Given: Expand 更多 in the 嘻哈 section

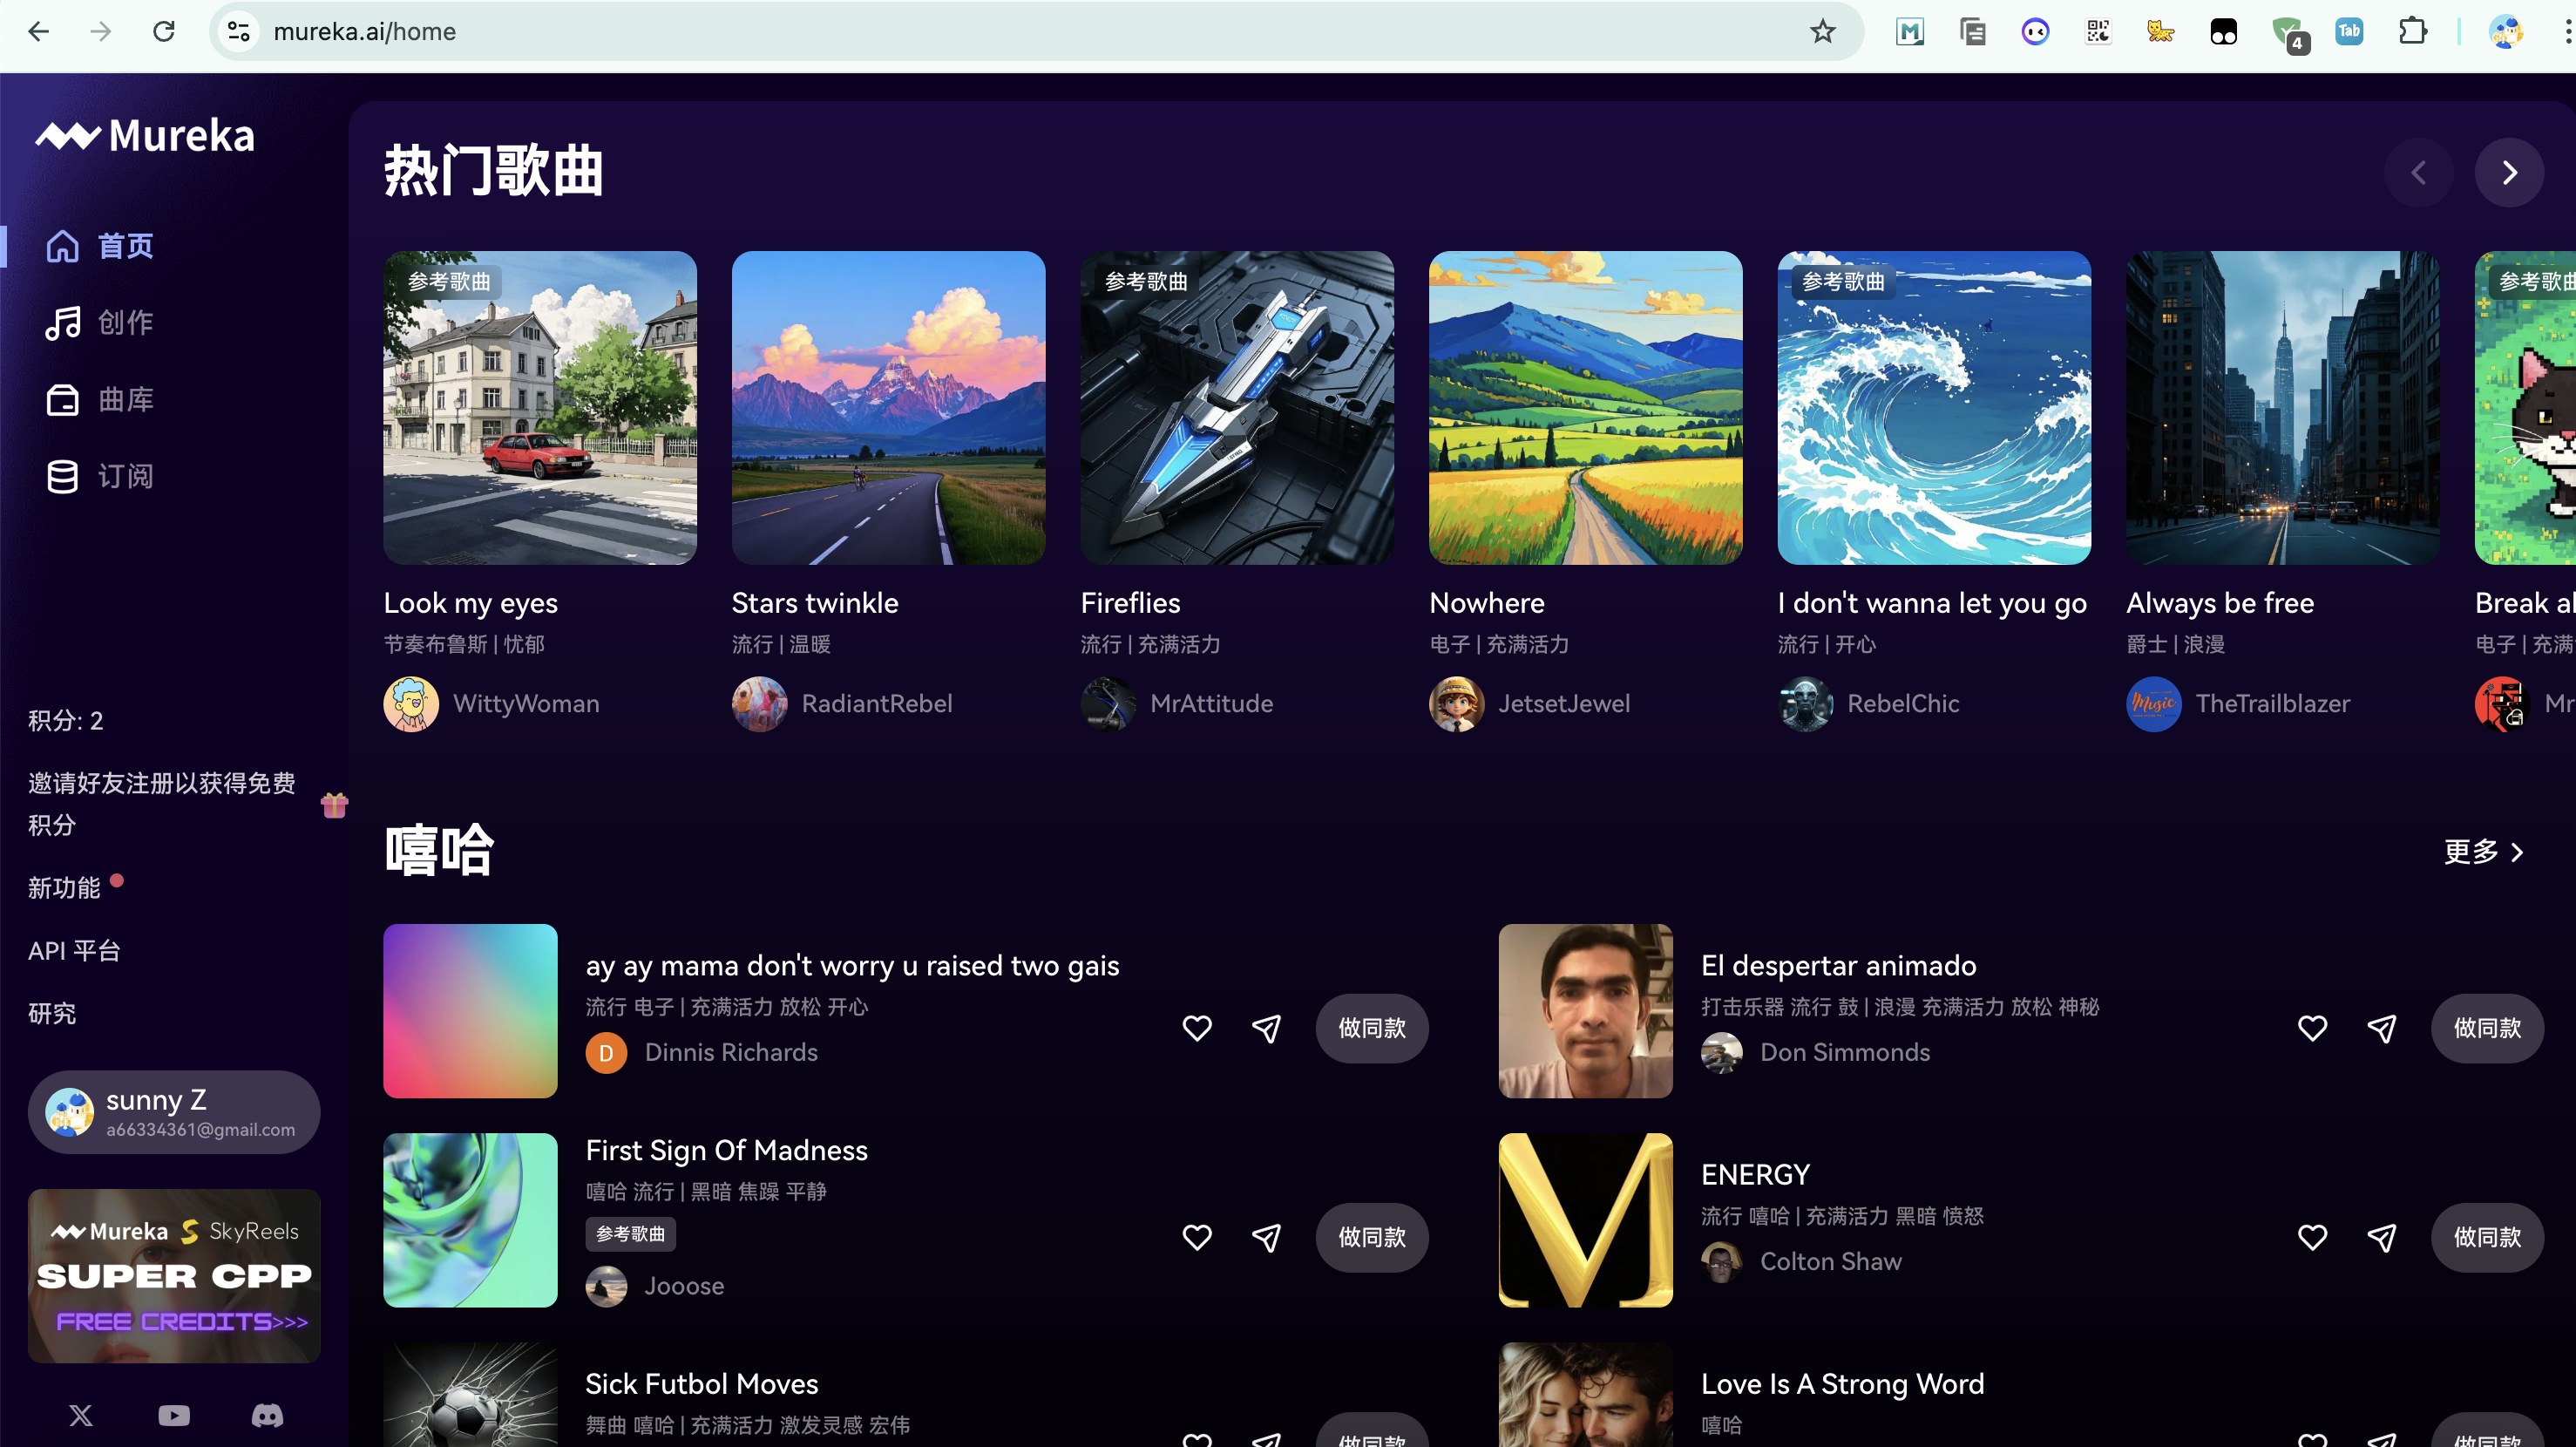Looking at the screenshot, I should 2484,851.
